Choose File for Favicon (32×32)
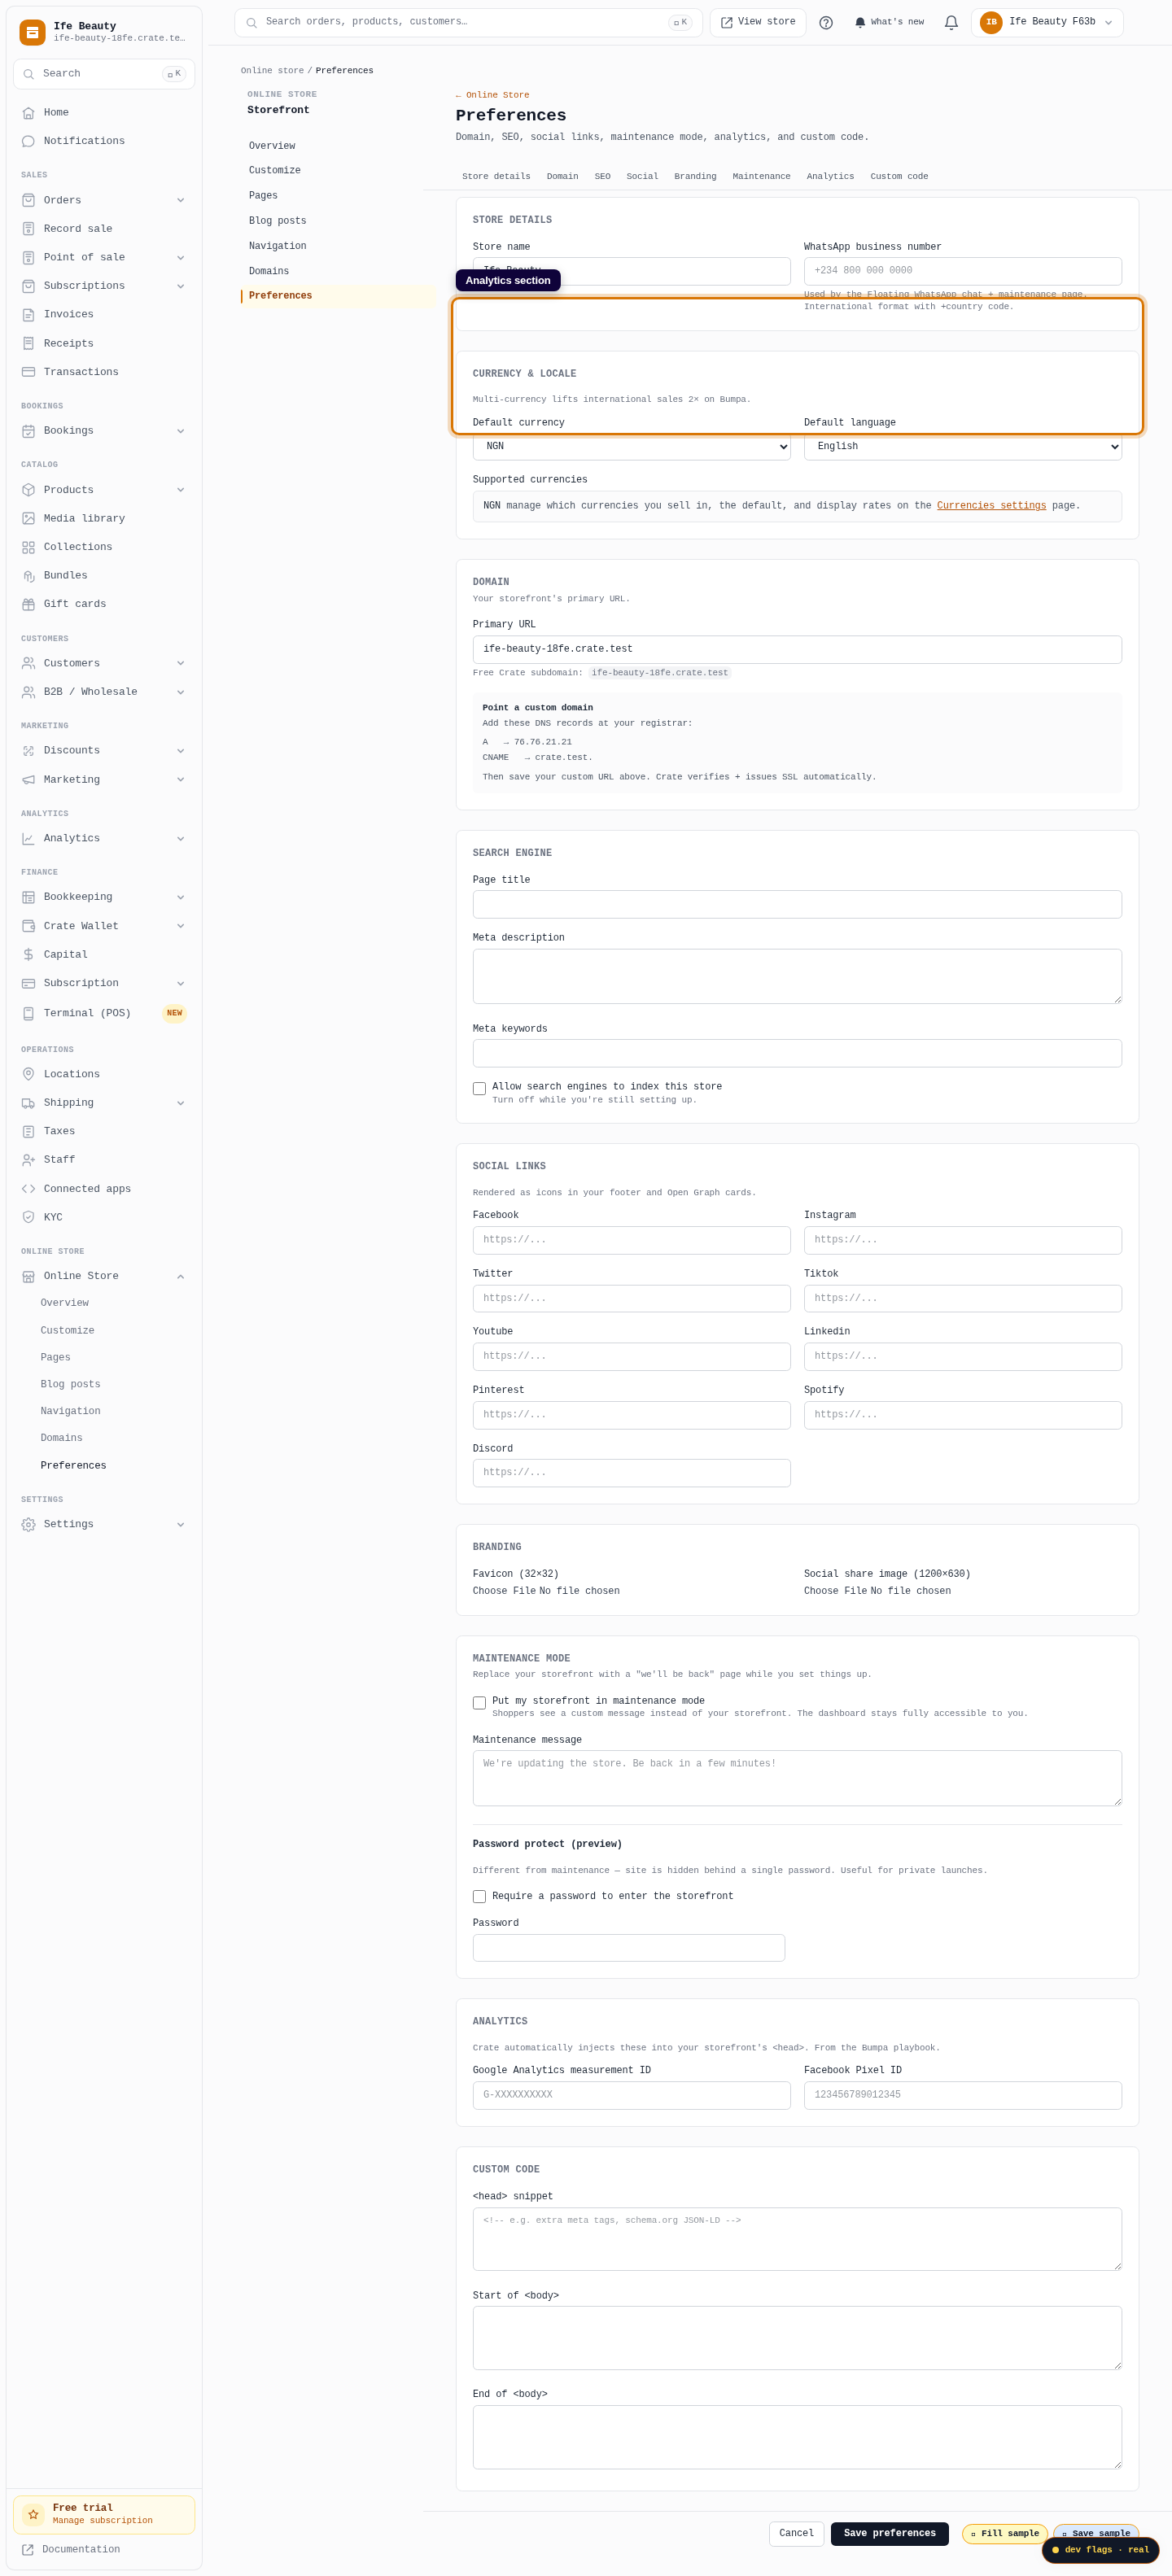 [x=504, y=1591]
